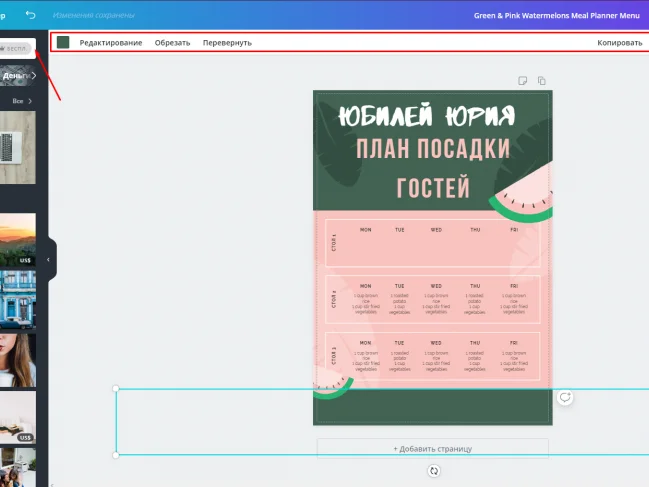Click the undo arrow icon

[x=31, y=15]
